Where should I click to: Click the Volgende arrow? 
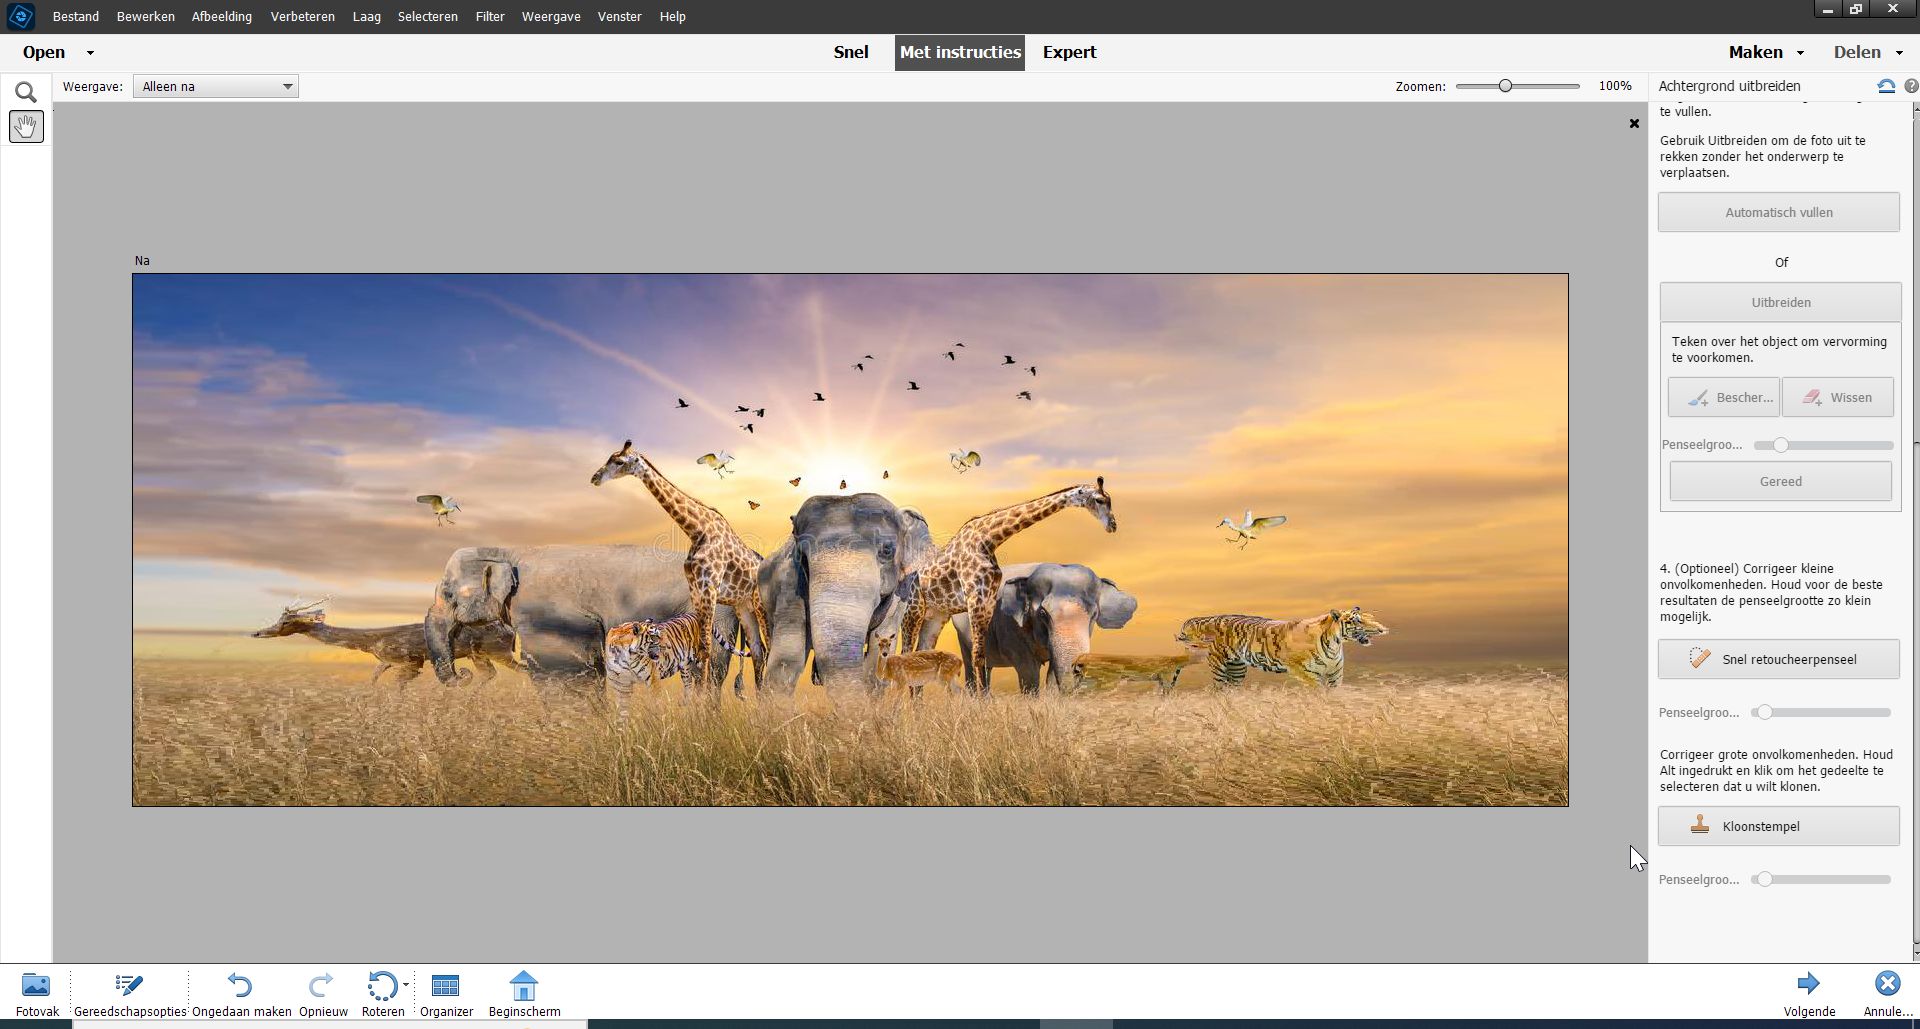1808,984
